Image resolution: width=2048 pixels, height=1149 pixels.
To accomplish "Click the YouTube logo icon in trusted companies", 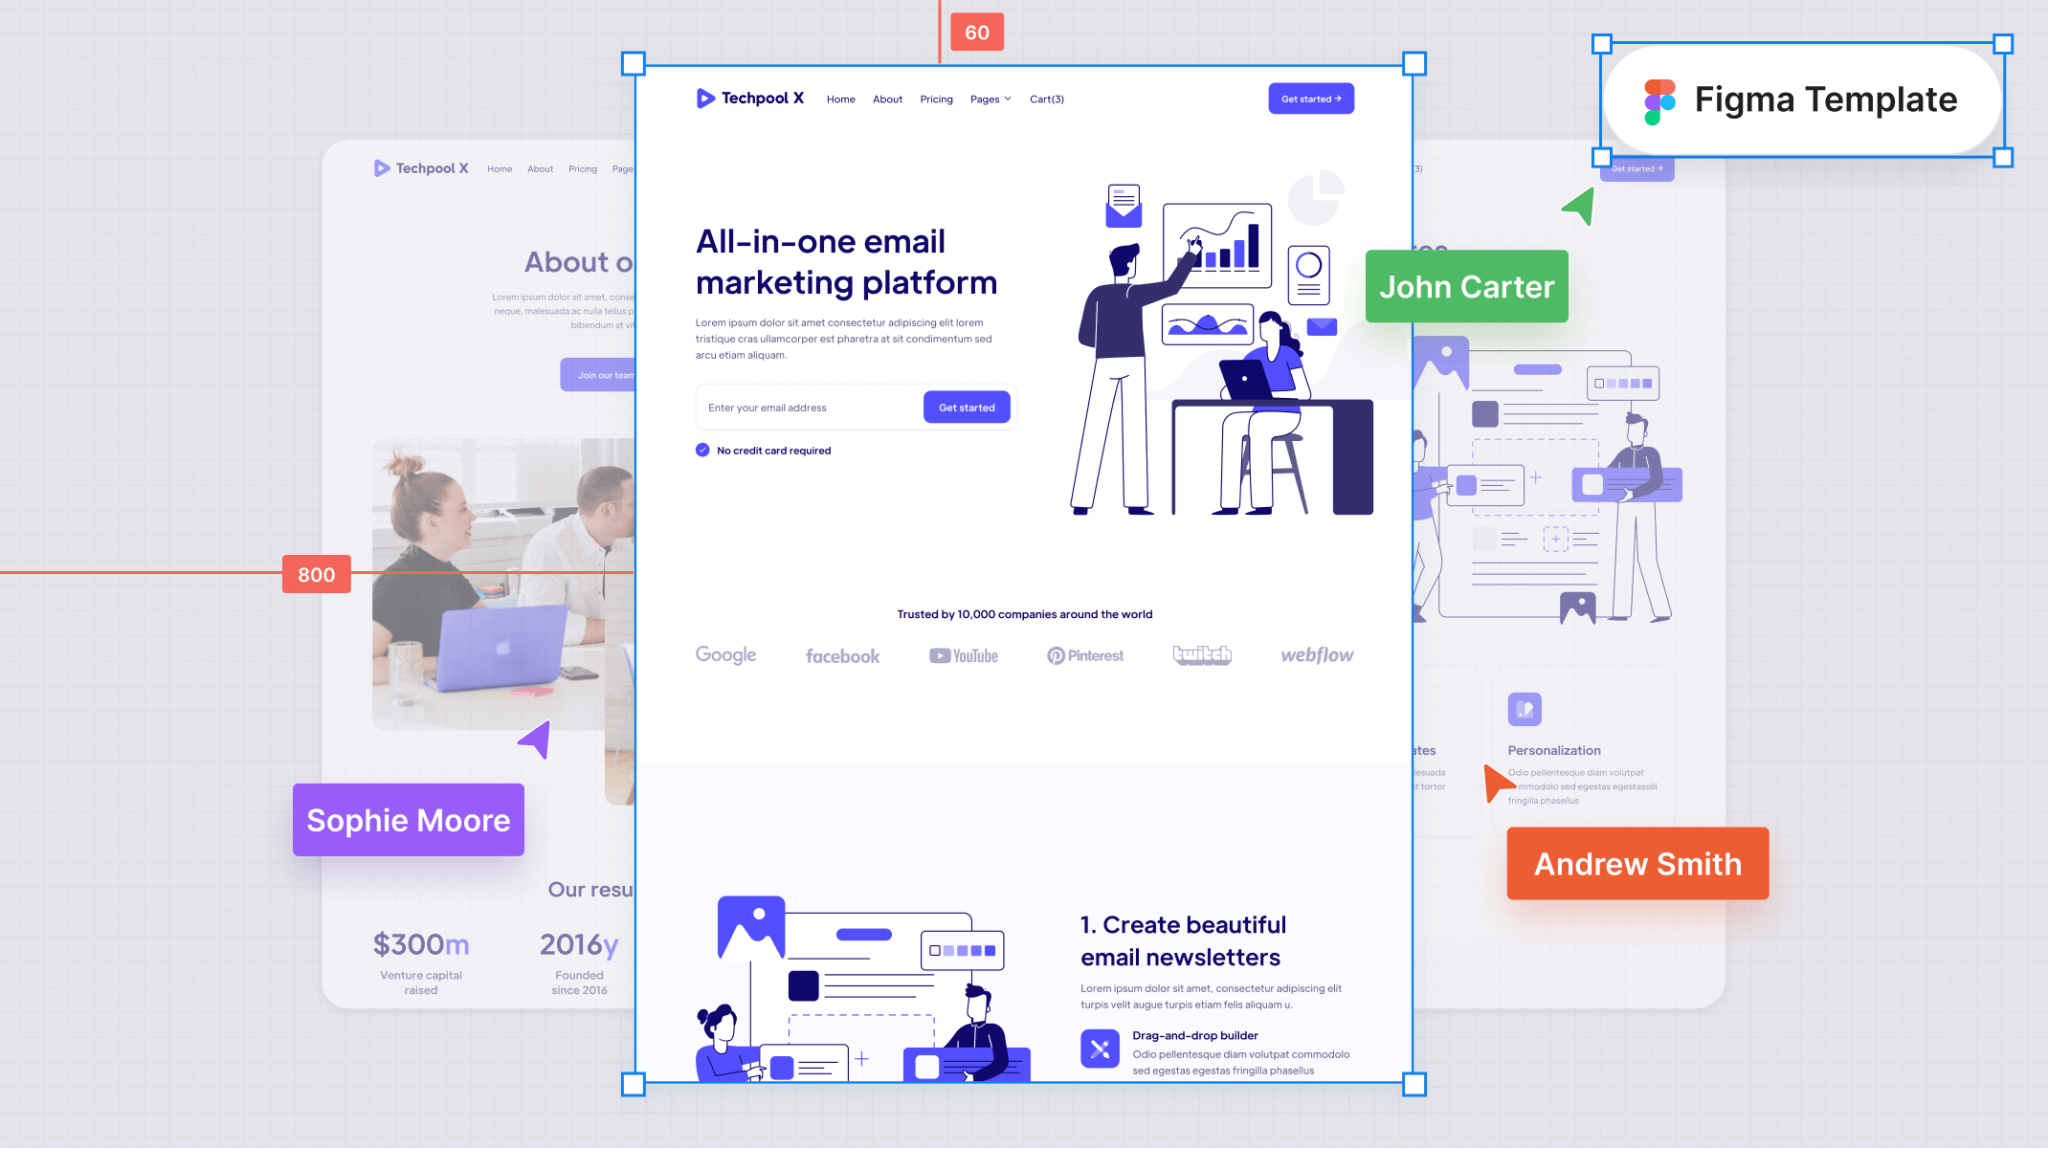I will pyautogui.click(x=964, y=654).
